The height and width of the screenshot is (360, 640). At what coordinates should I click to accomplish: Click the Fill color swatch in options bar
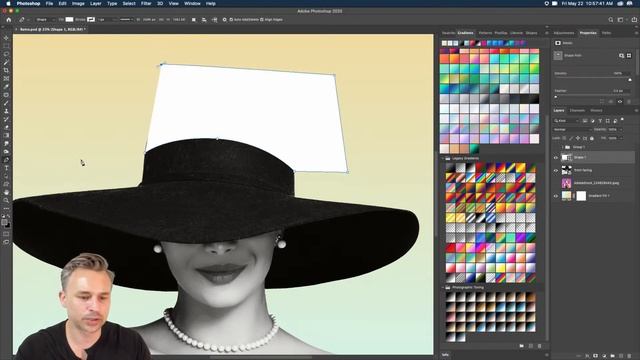pos(69,20)
